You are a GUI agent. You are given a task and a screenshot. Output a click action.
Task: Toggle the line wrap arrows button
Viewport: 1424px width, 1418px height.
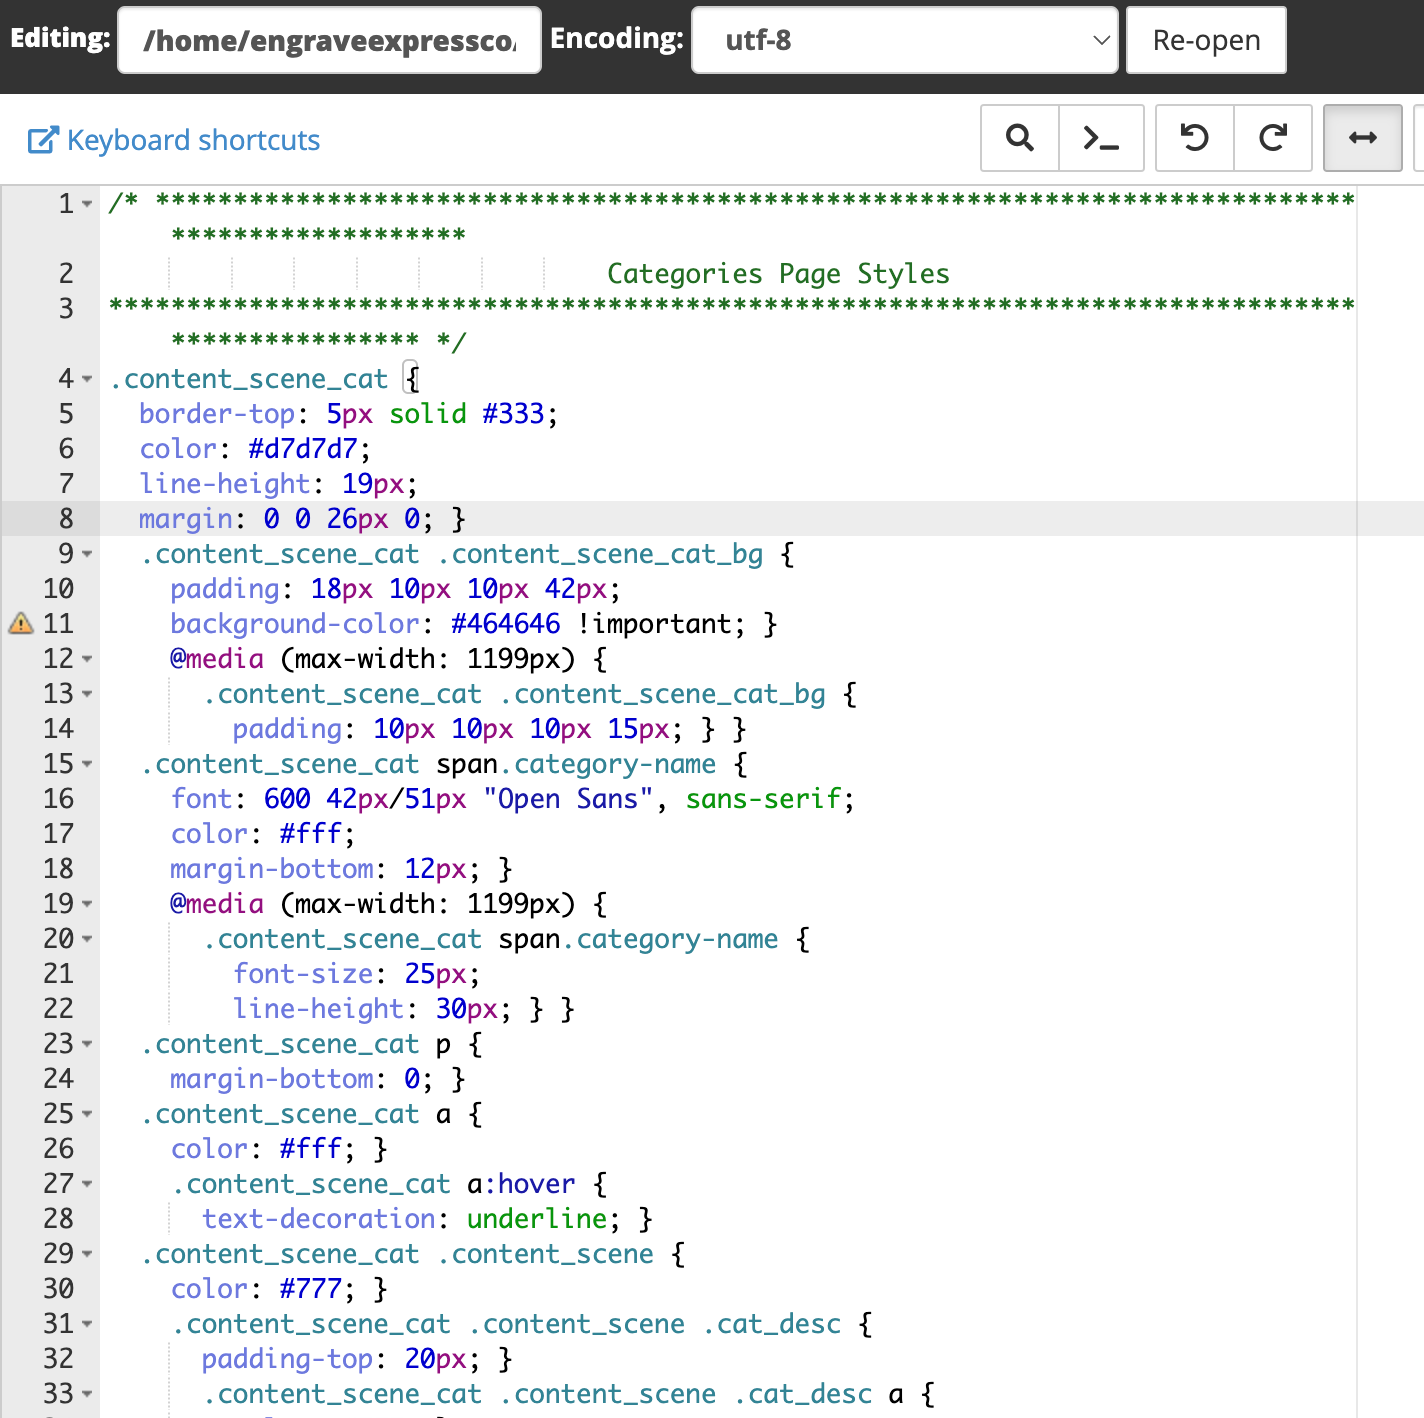click(x=1362, y=138)
